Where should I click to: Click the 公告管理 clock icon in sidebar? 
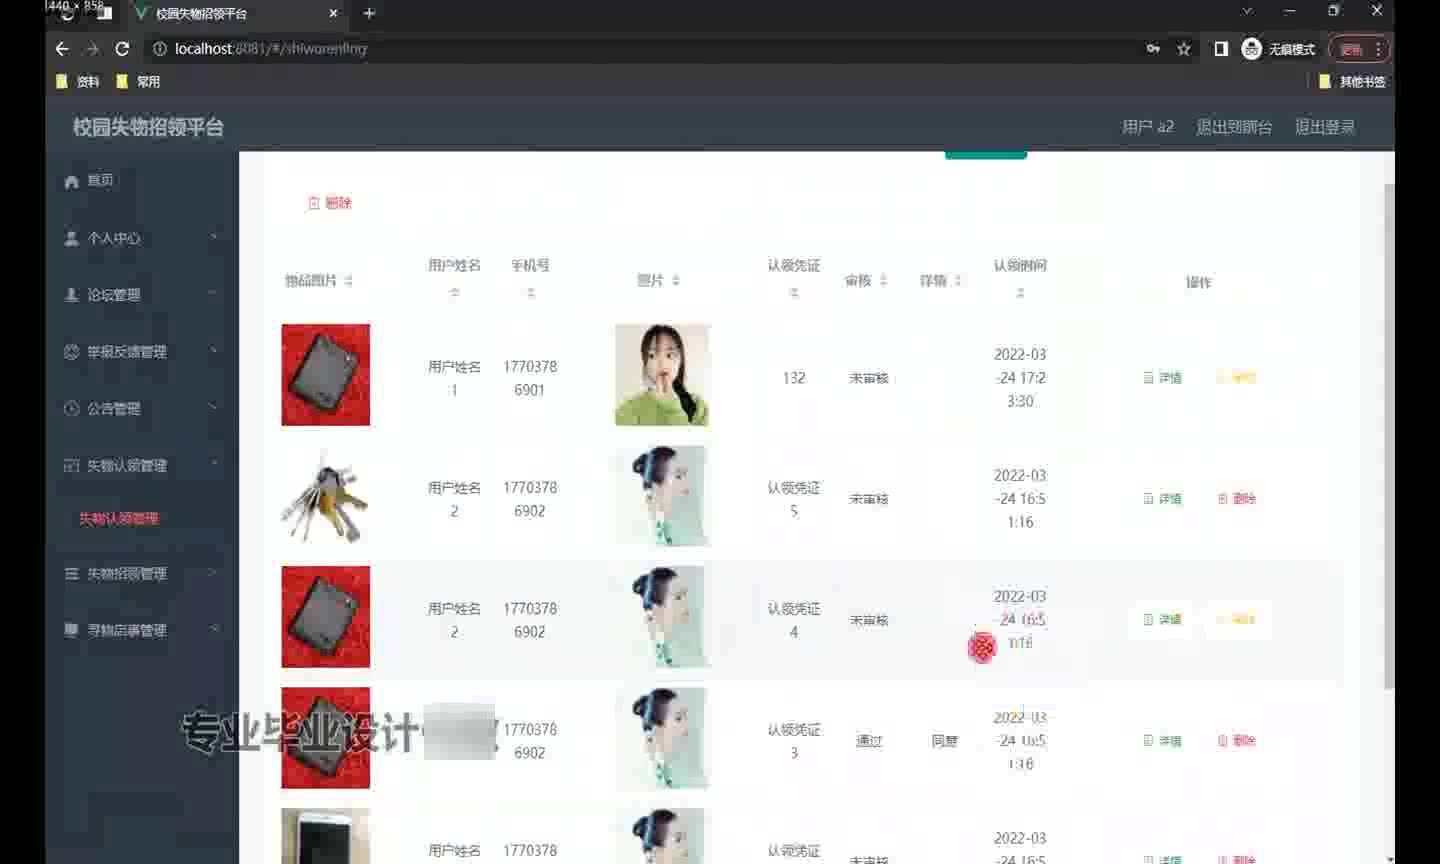point(71,408)
